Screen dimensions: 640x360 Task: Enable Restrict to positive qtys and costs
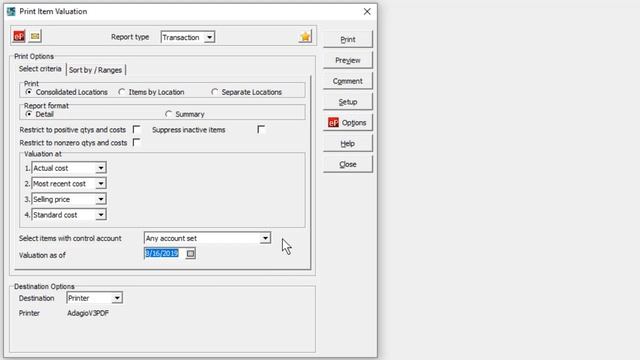coord(136,129)
